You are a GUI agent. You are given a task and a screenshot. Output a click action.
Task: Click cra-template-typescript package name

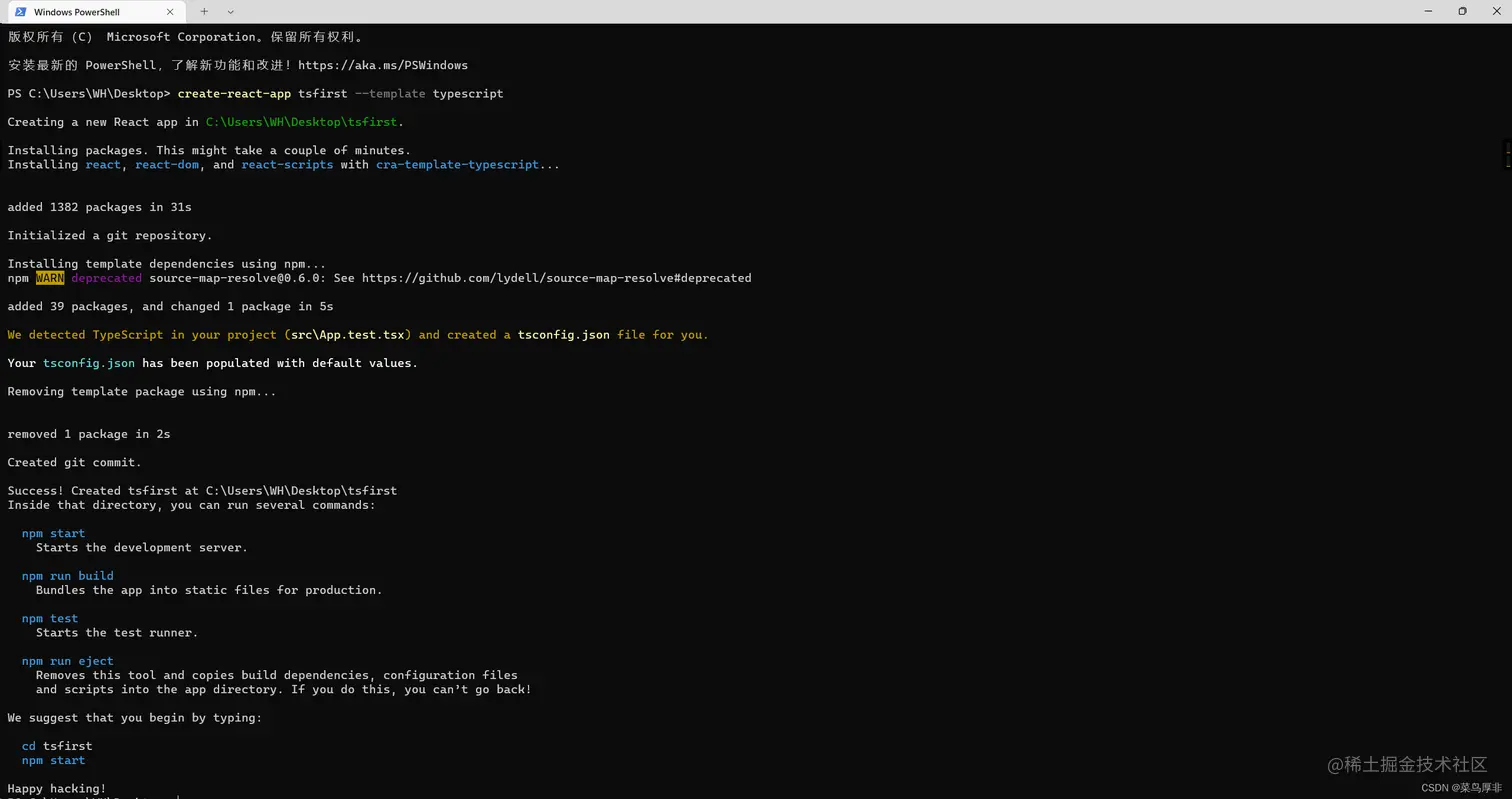(x=457, y=165)
